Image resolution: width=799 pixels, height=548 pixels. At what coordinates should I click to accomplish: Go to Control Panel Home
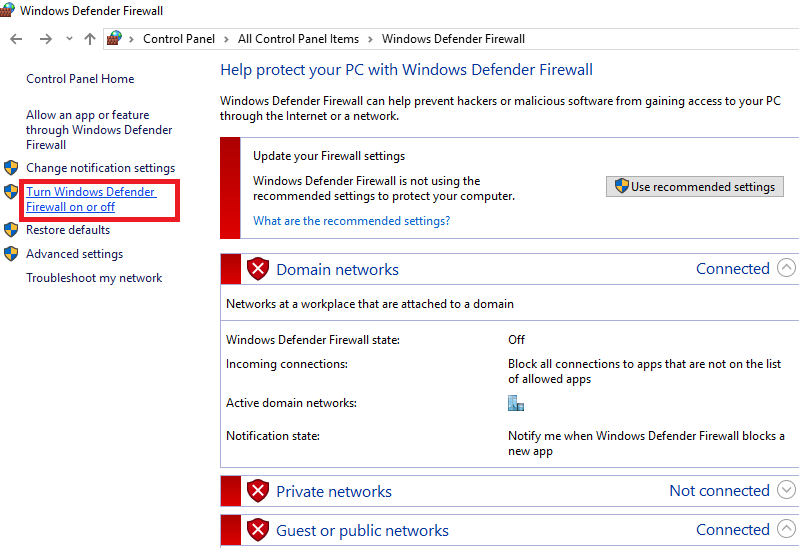point(80,79)
